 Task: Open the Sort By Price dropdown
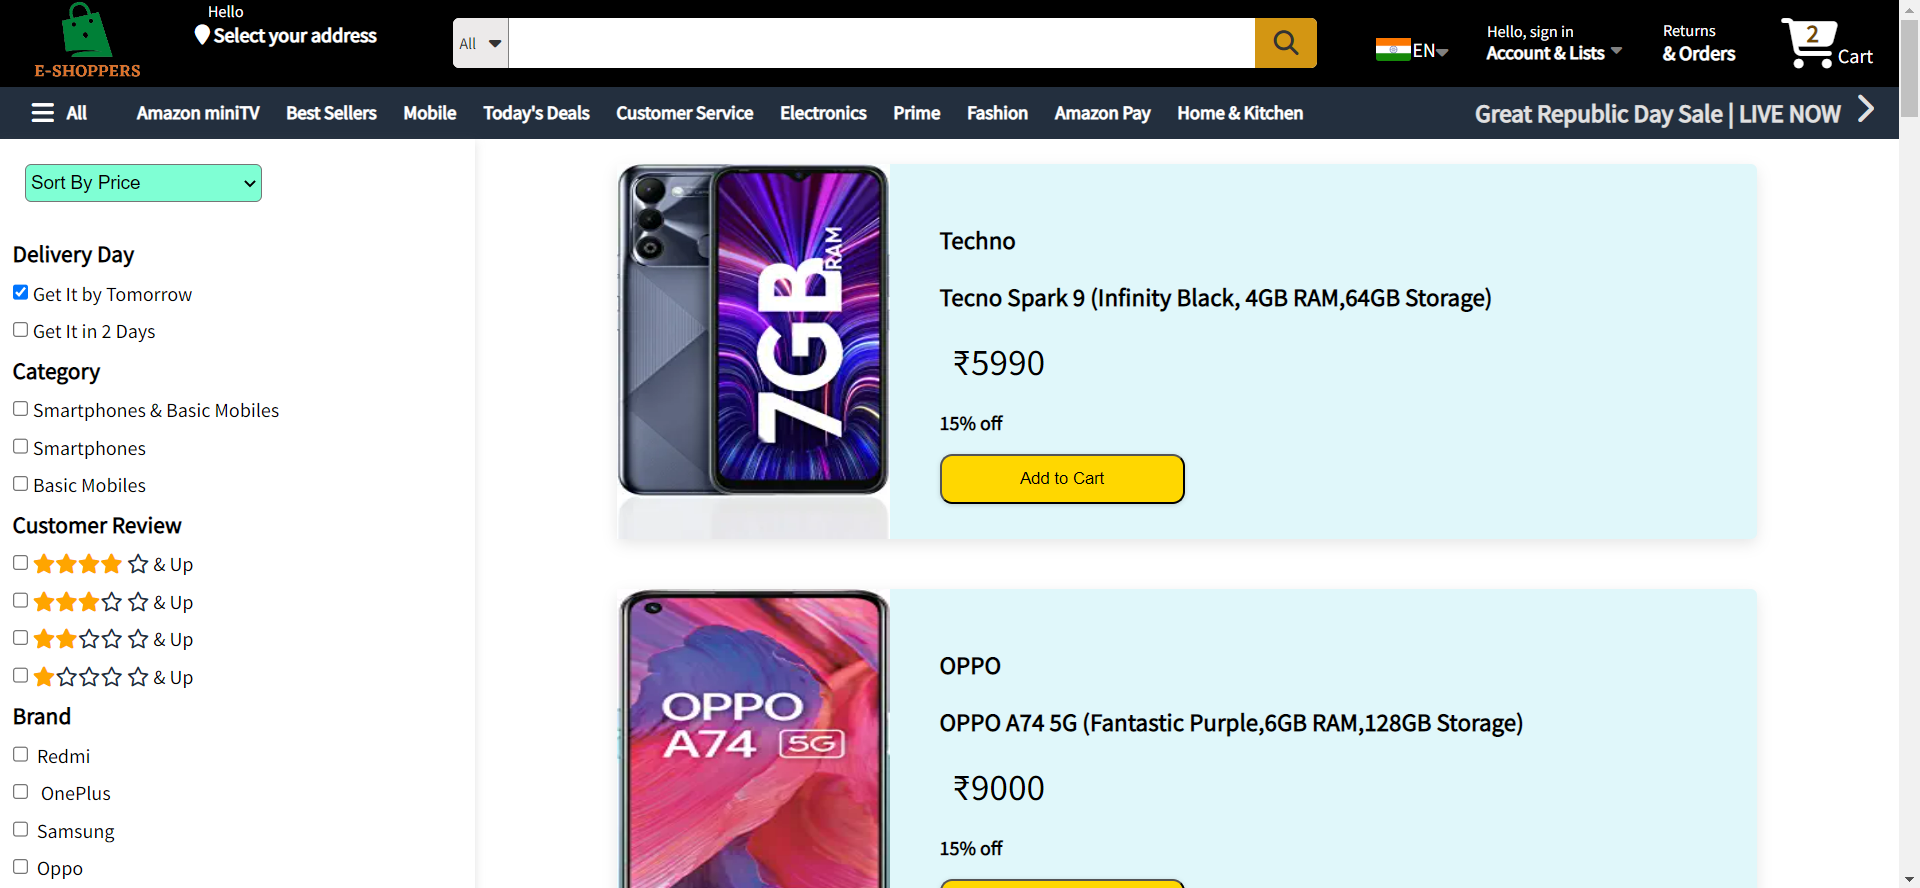(x=143, y=183)
